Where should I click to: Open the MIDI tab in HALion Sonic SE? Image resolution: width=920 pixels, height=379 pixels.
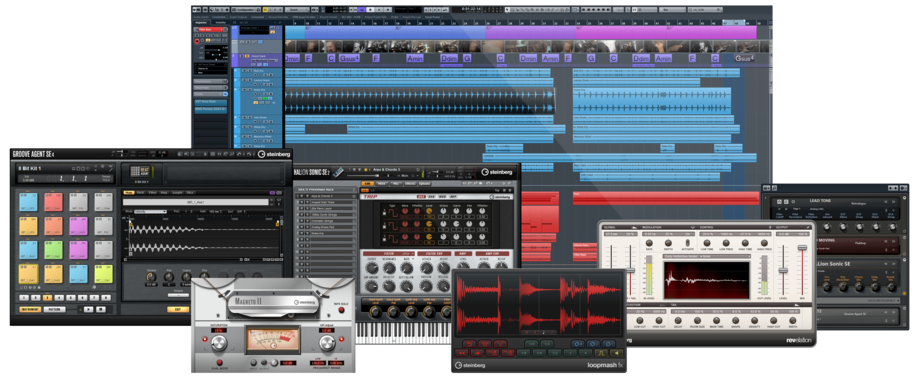[381, 184]
